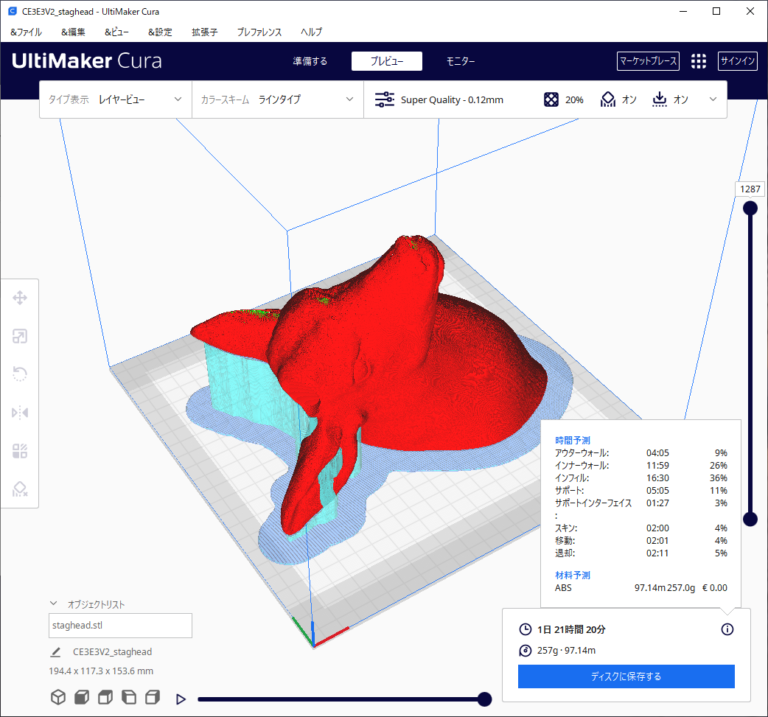Select the Mirror tool in left toolbar
768x717 pixels.
pos(20,412)
